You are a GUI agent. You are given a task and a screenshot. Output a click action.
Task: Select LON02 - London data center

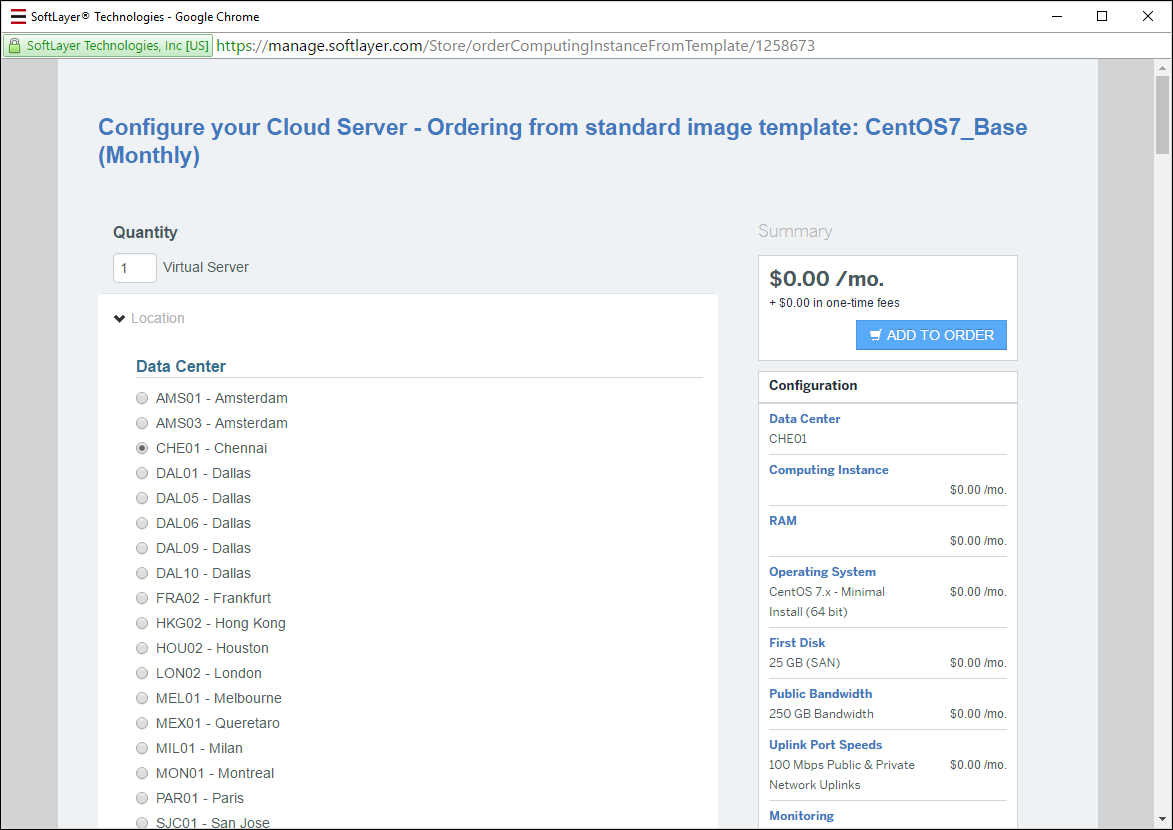(x=142, y=673)
